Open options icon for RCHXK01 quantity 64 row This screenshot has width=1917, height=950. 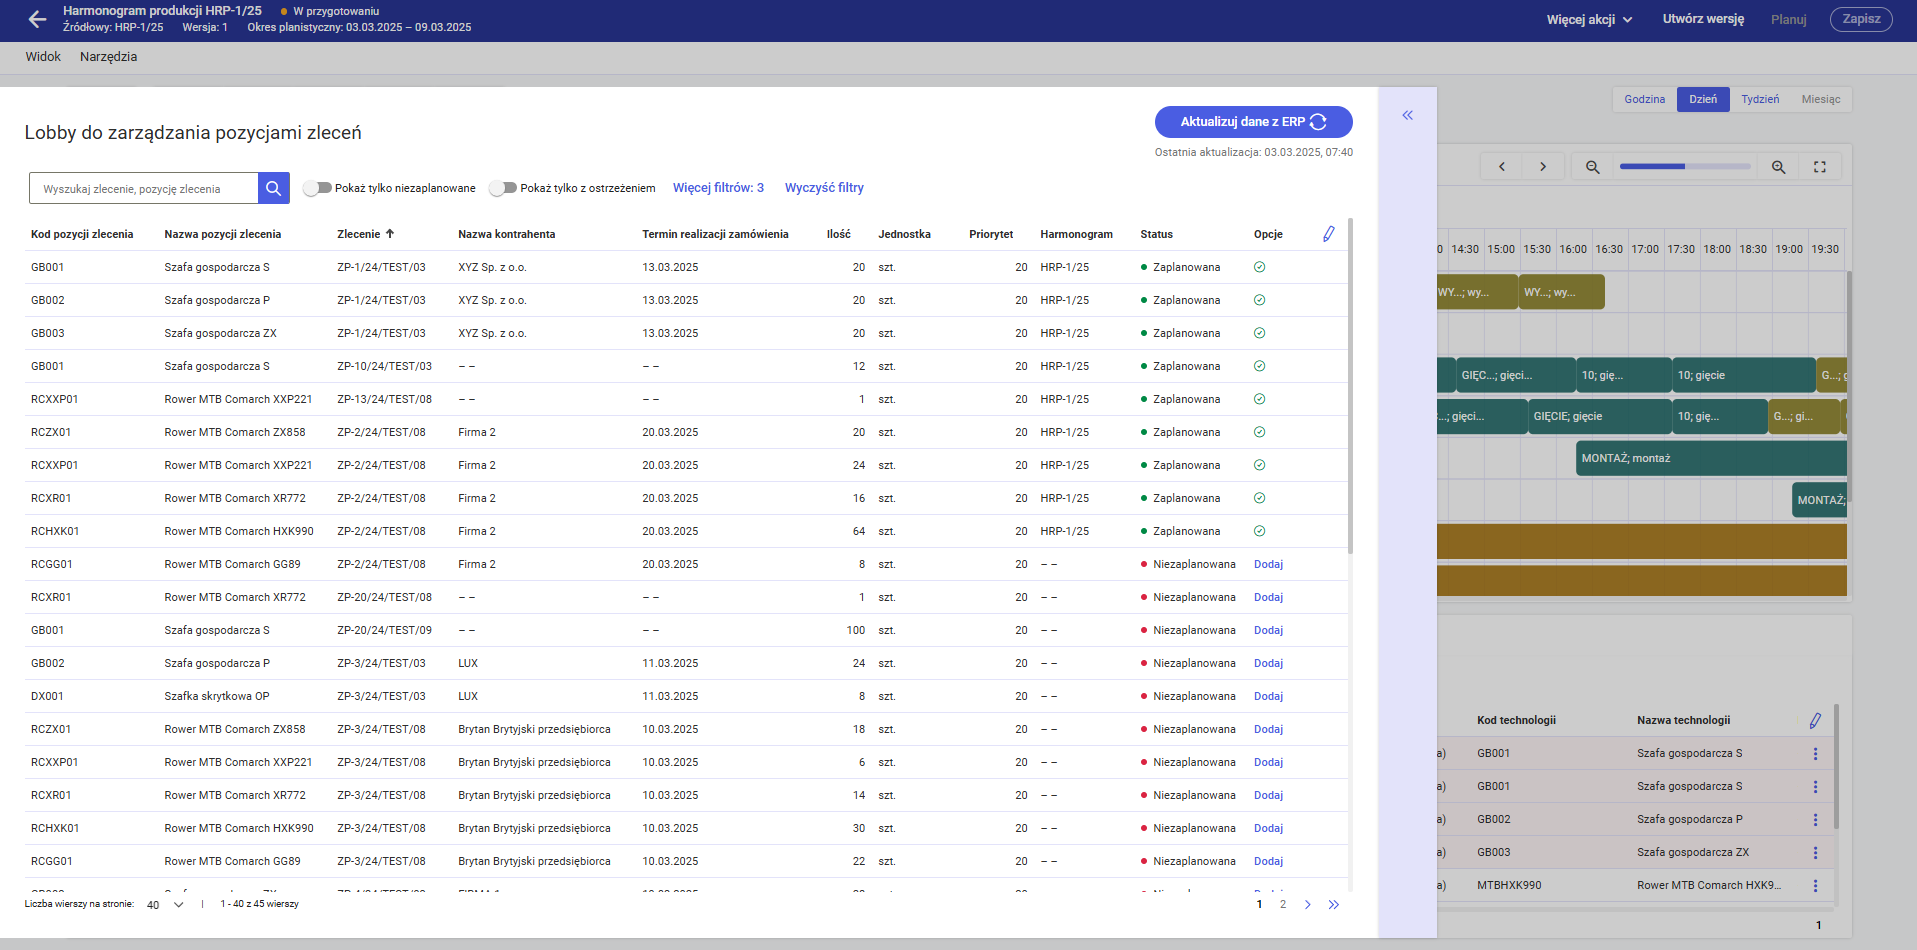point(1259,531)
